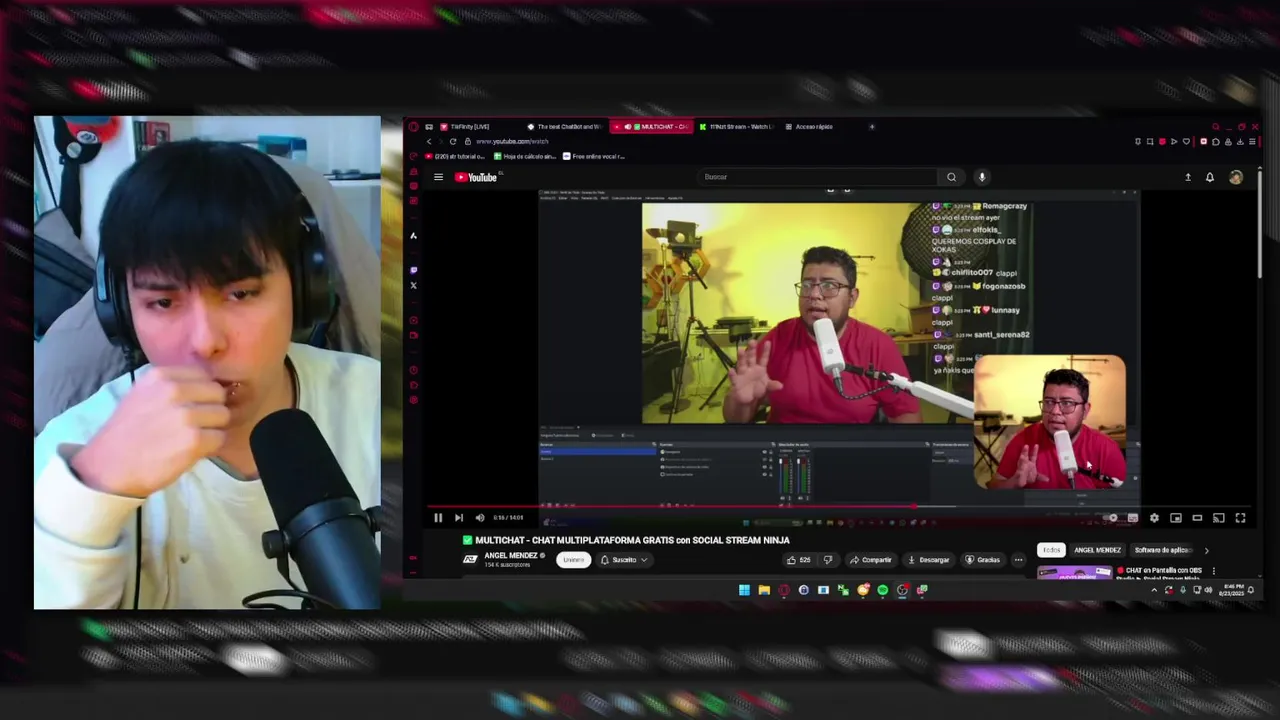Start voice search with the microphone

(982, 177)
